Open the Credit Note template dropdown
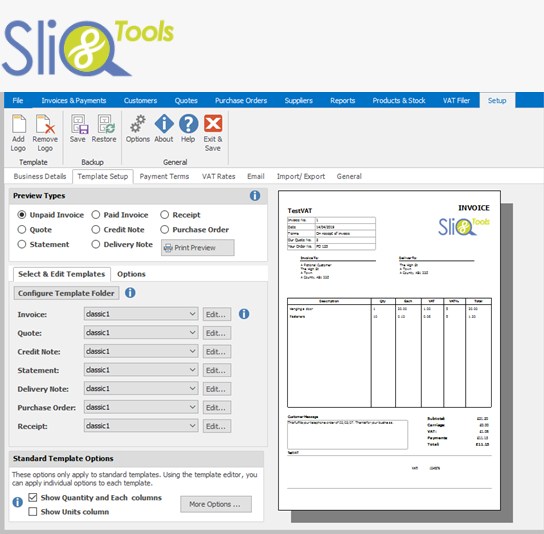This screenshot has width=544, height=534. (x=141, y=351)
